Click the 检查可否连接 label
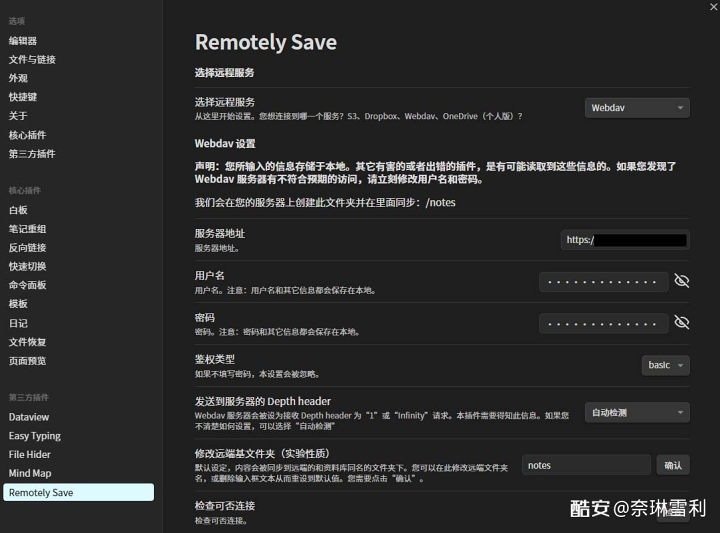 click(x=225, y=505)
